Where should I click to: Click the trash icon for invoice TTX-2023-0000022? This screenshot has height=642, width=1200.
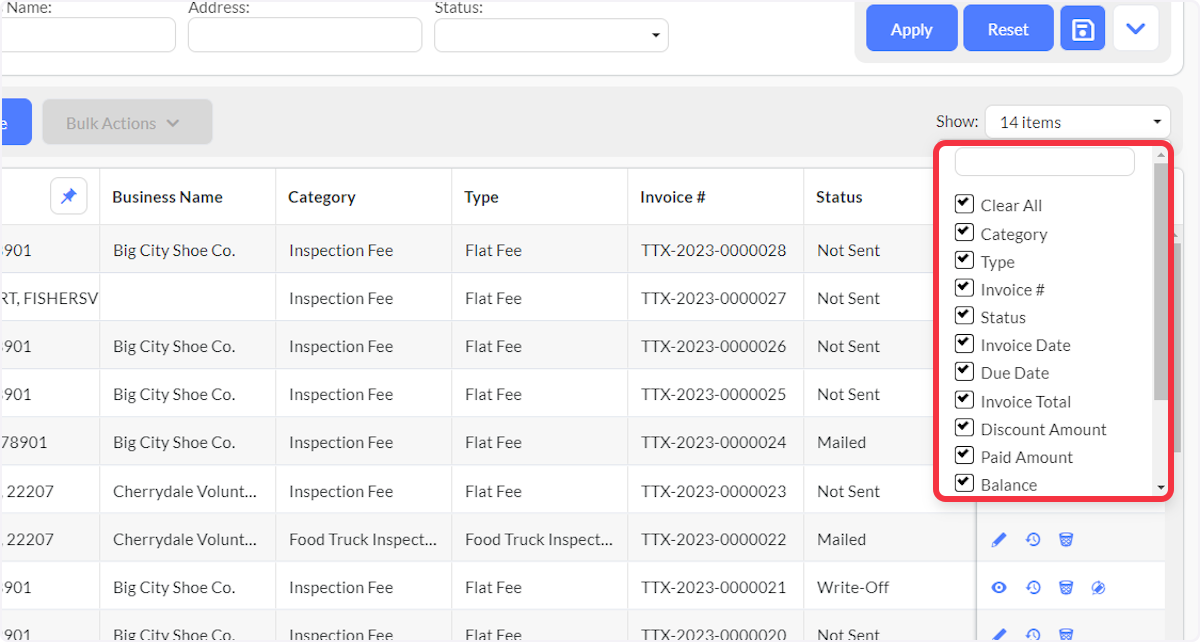(1066, 540)
